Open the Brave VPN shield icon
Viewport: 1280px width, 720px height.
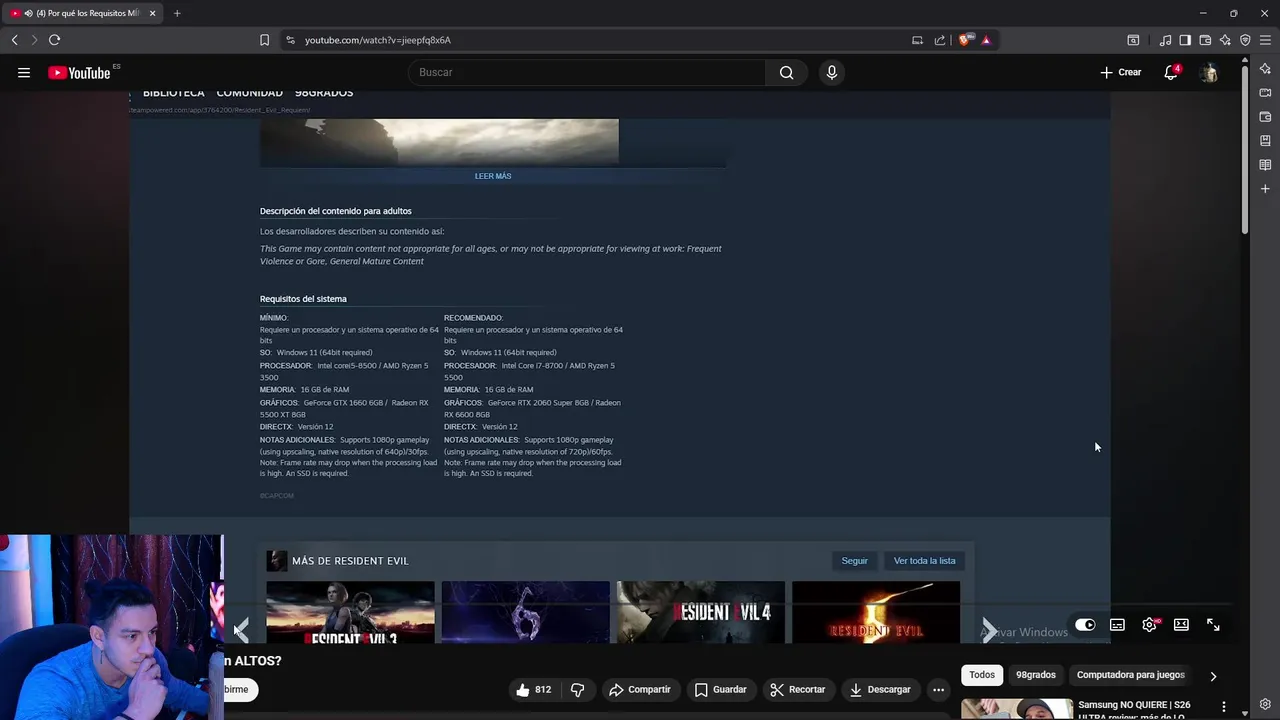point(1245,40)
